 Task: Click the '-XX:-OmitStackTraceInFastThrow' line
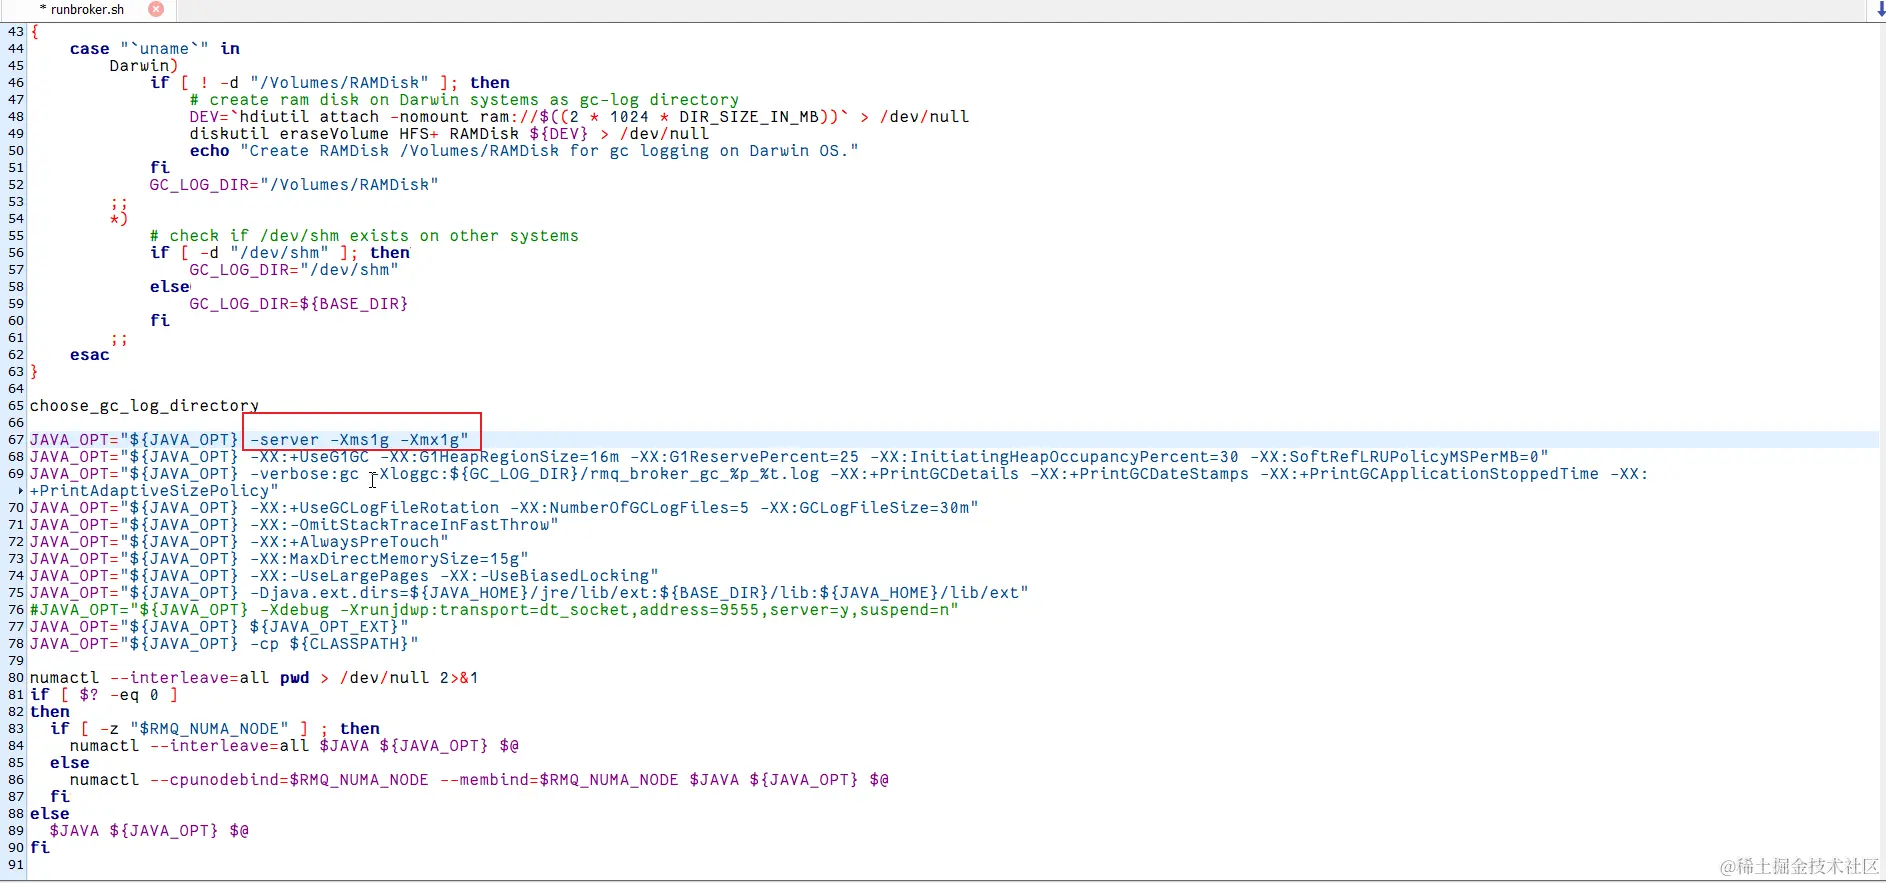coord(294,524)
